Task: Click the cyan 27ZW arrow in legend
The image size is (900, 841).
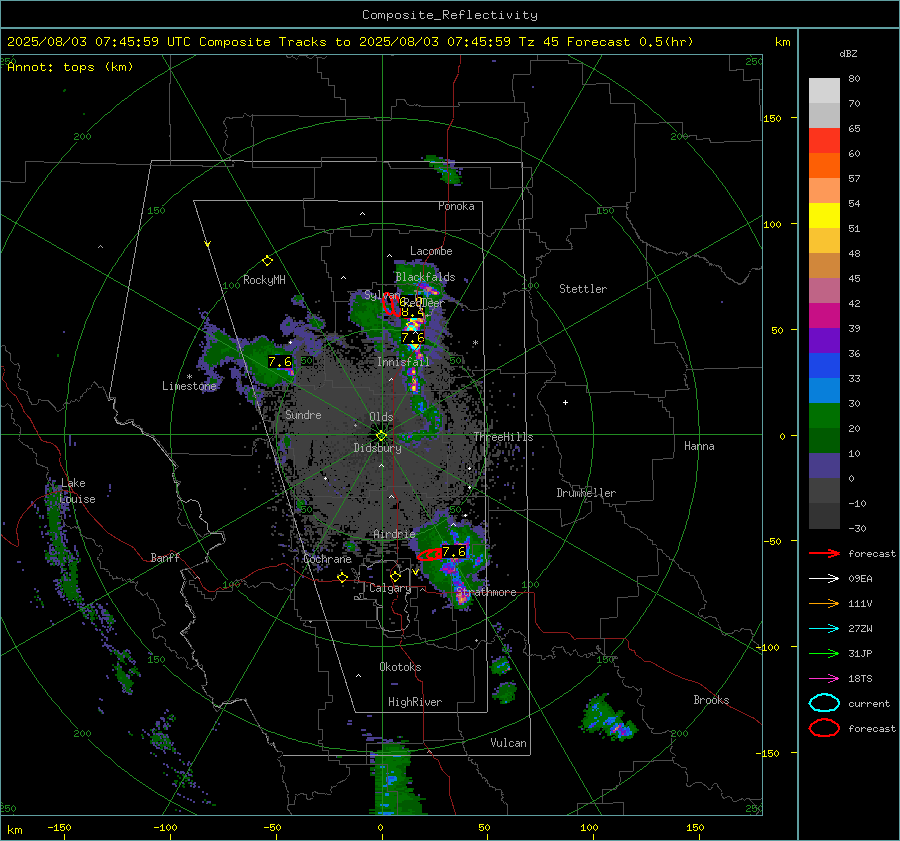Action: point(824,629)
